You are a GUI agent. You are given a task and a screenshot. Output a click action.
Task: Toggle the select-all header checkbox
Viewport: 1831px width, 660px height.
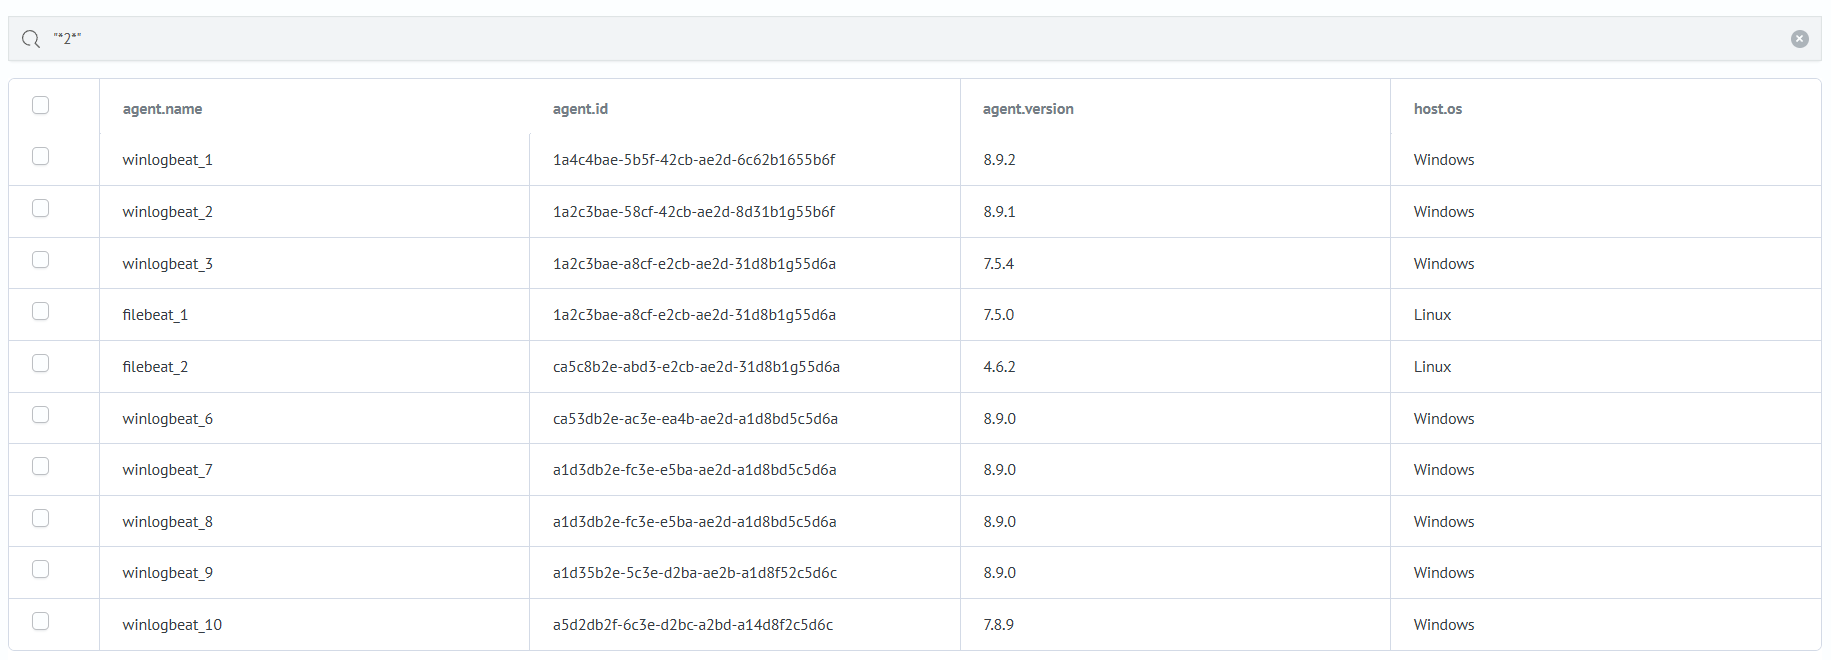click(41, 105)
